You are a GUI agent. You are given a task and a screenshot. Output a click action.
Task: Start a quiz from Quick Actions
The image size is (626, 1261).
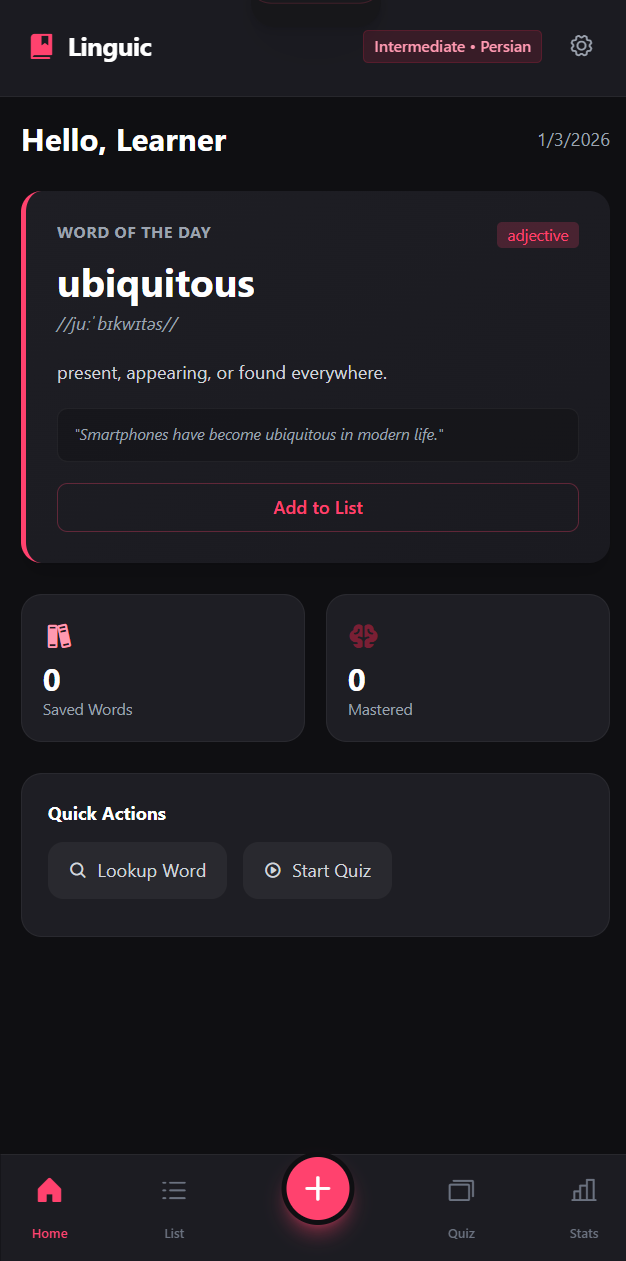(x=317, y=870)
